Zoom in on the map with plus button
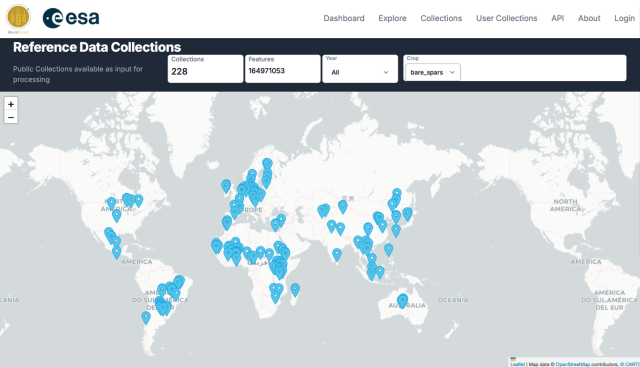Viewport: 640px width, 367px height. point(11,104)
